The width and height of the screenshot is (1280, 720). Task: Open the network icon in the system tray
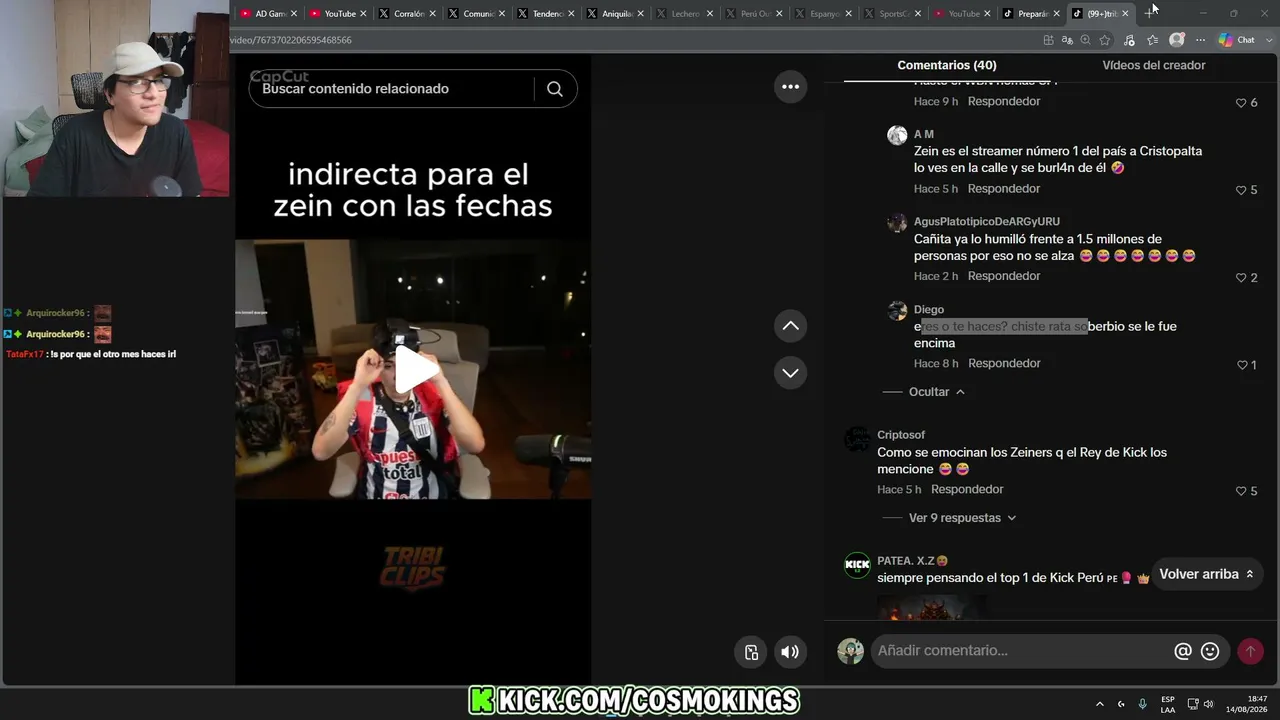point(1193,704)
